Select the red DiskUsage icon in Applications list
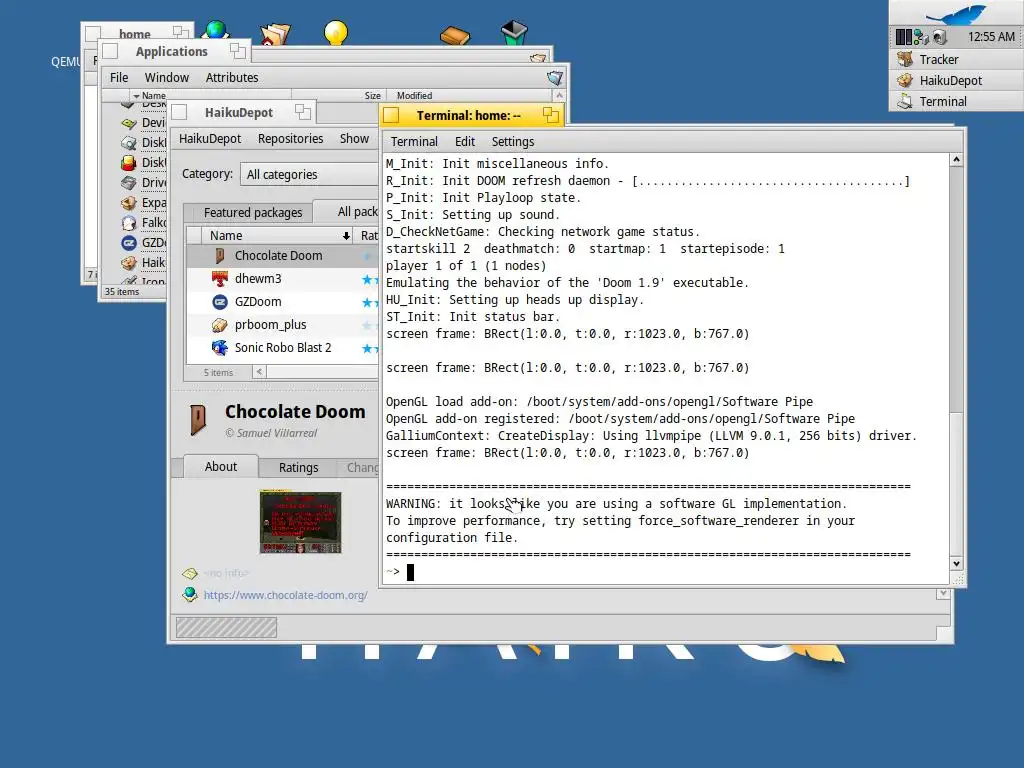This screenshot has height=768, width=1024. pyautogui.click(x=129, y=163)
